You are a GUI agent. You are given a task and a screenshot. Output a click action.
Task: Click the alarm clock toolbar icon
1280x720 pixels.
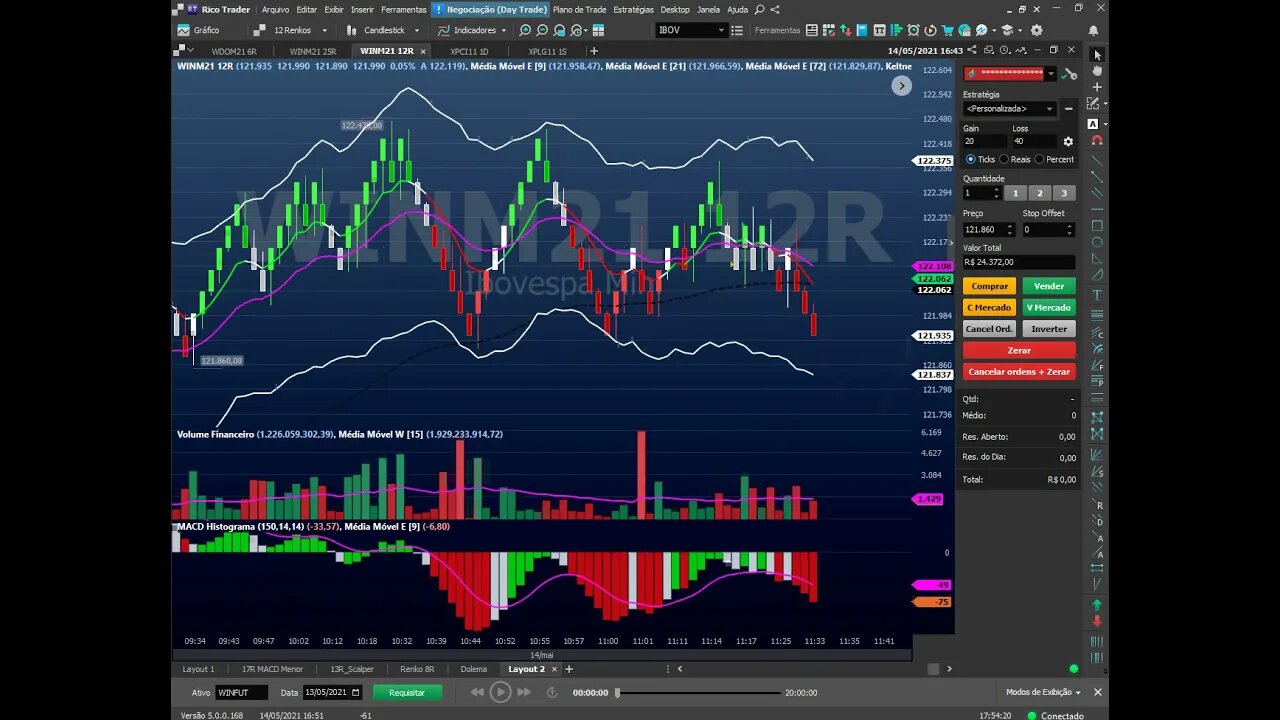[x=913, y=30]
